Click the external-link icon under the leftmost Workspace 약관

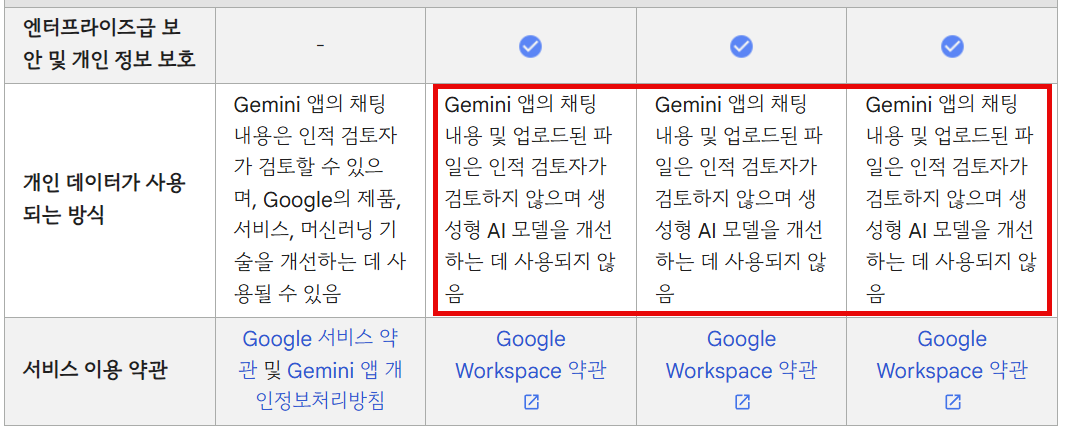[x=531, y=402]
